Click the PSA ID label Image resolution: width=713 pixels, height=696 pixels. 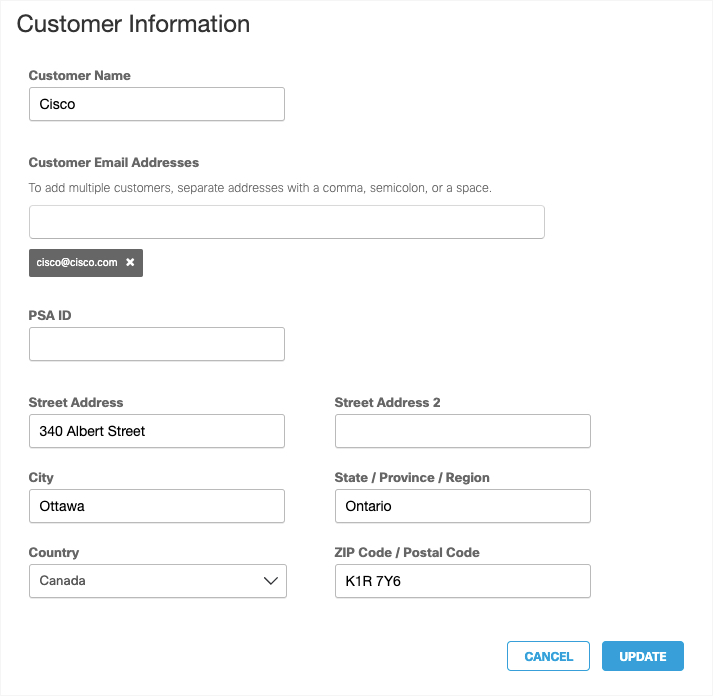[50, 315]
